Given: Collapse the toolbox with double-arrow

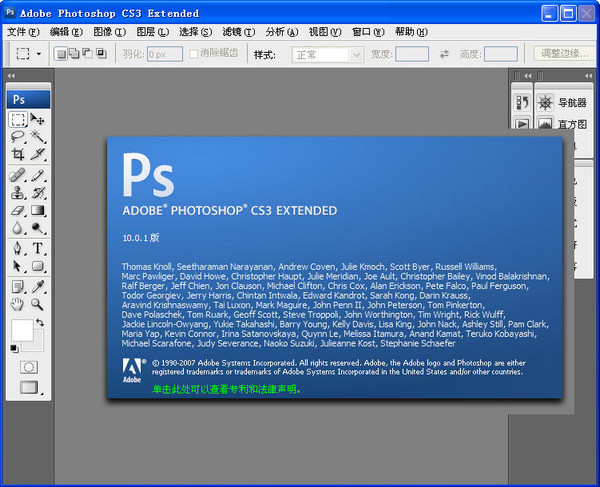Looking at the screenshot, I should (x=12, y=77).
